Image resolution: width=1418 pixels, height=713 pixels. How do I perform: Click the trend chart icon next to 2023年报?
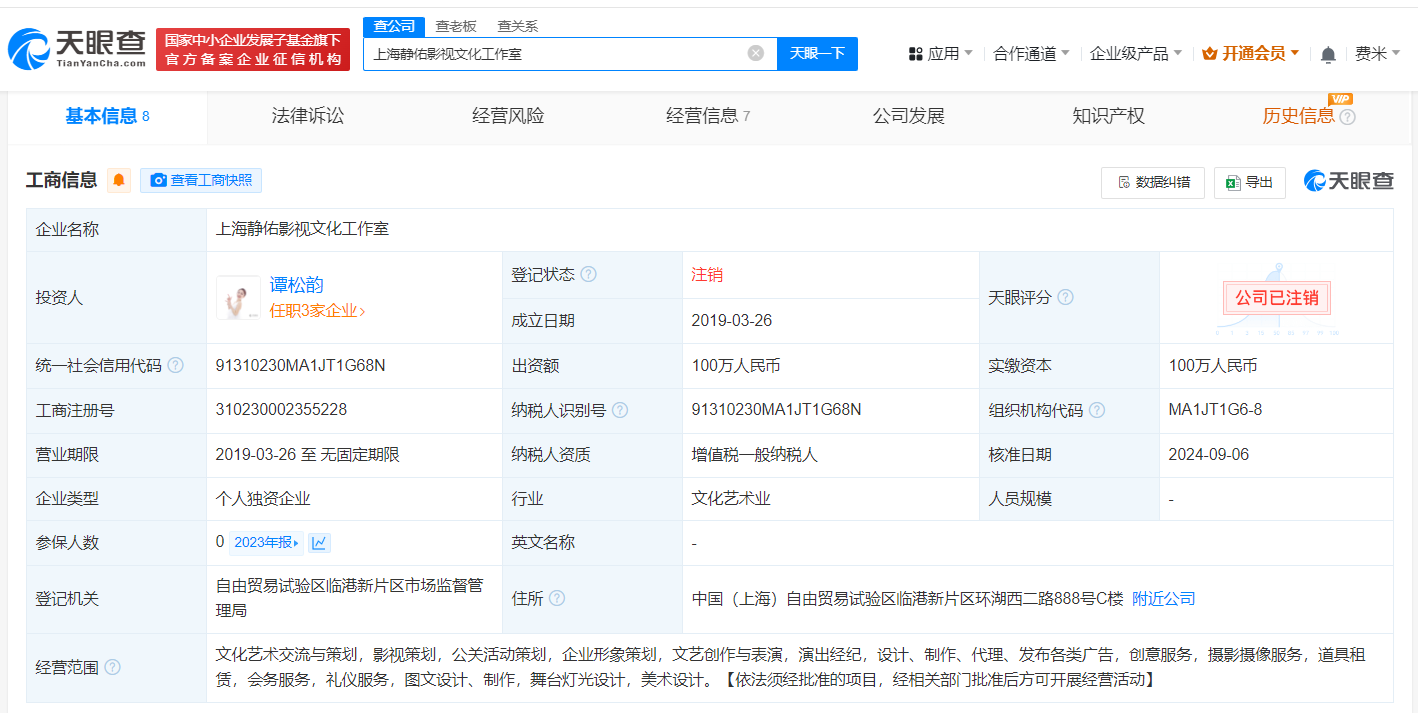coord(319,543)
